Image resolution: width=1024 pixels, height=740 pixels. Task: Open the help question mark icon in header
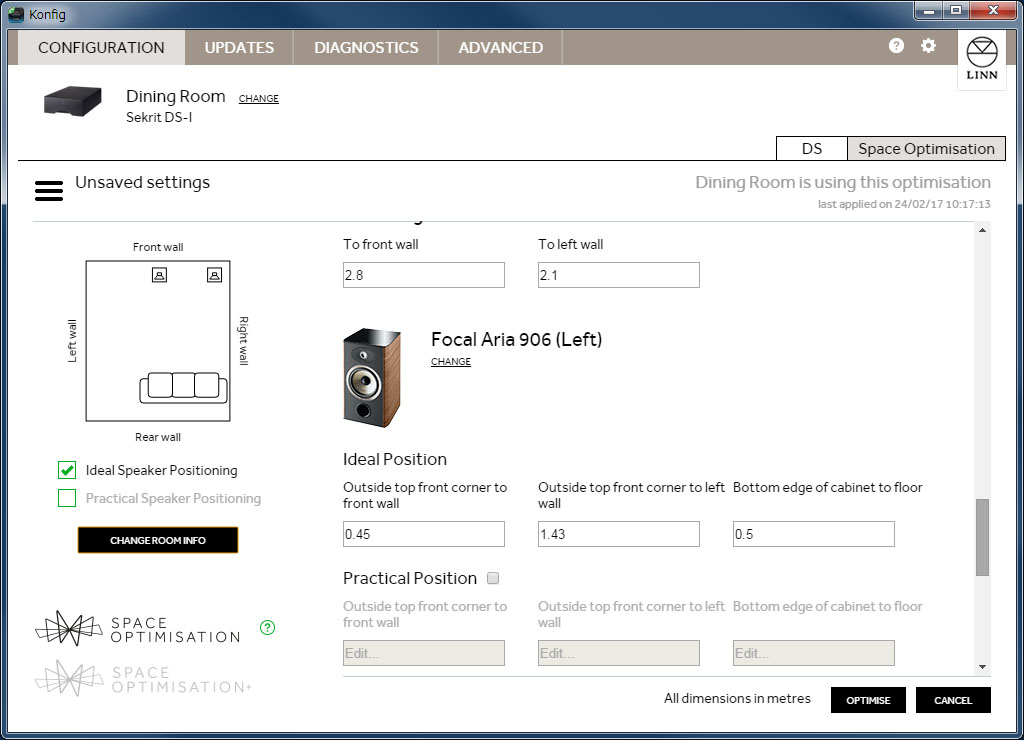[896, 46]
